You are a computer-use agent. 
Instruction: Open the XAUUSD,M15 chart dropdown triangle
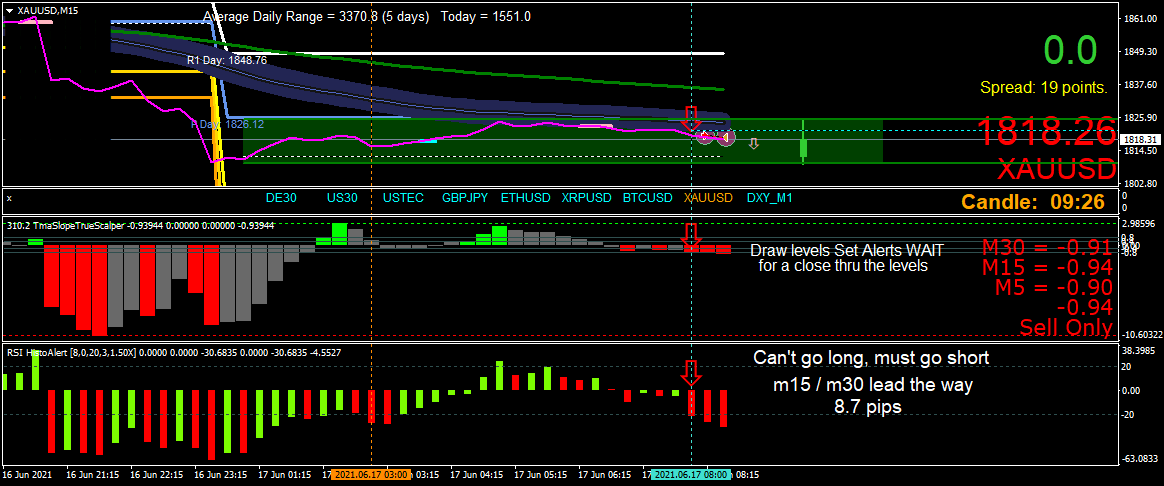coord(8,10)
